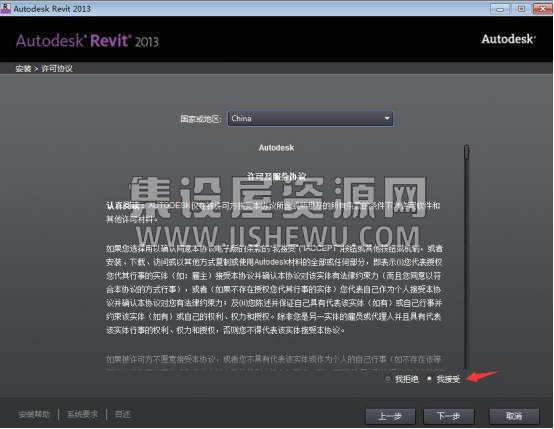Click the 许可协议 breadcrumb item
Viewport: 554px width, 429px height.
coord(57,69)
